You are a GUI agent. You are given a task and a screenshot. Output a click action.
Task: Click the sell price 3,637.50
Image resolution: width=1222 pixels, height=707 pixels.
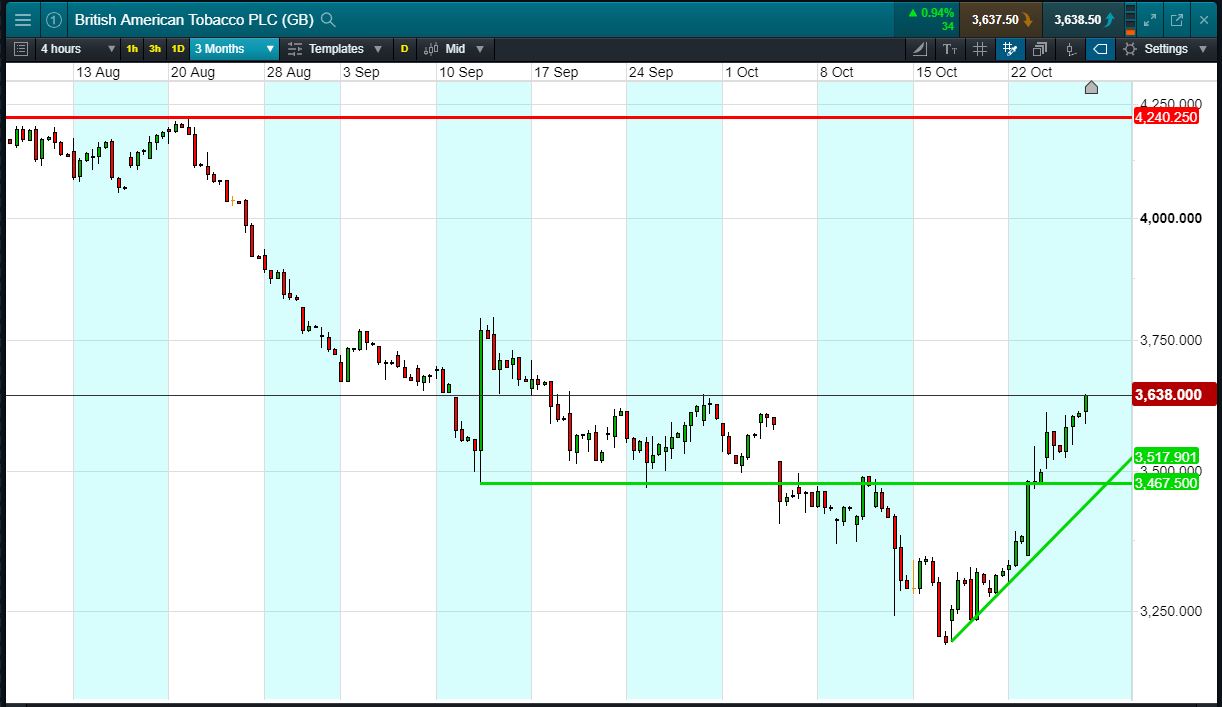1001,19
